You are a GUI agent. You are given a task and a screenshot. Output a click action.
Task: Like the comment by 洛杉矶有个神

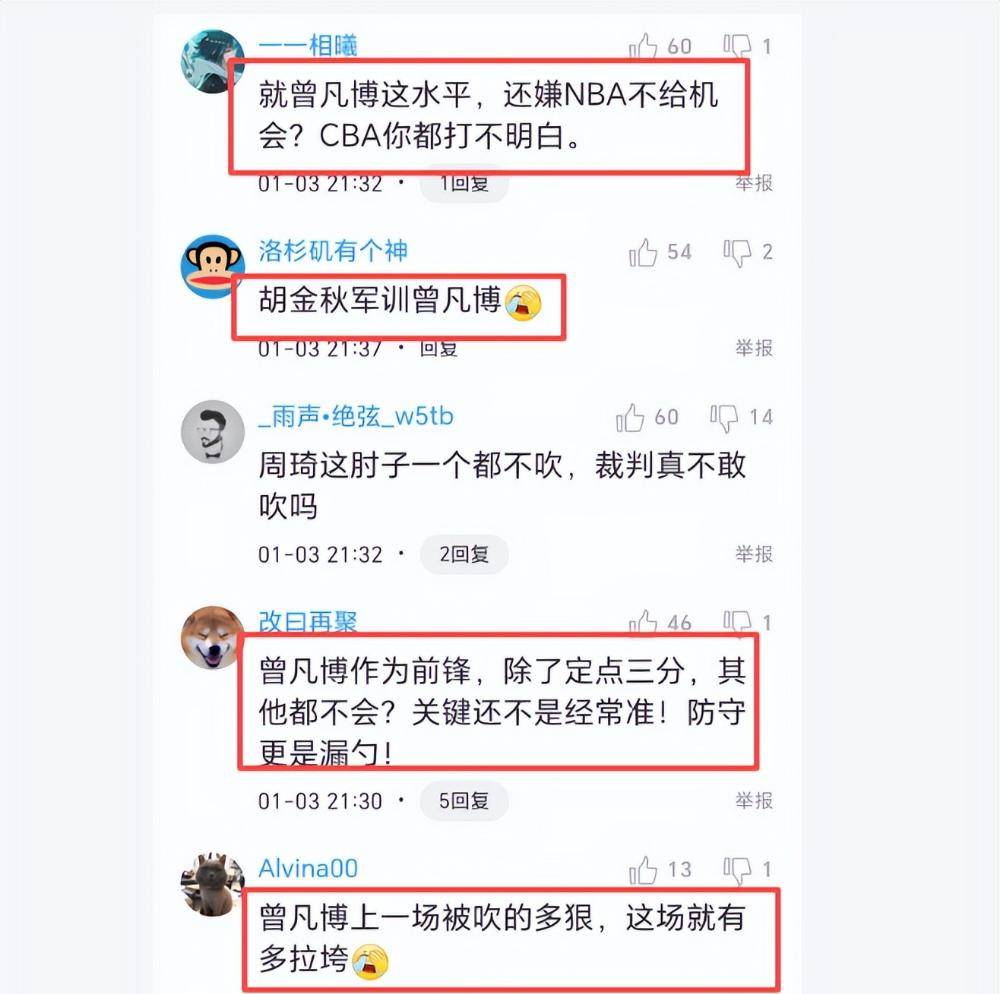(643, 252)
